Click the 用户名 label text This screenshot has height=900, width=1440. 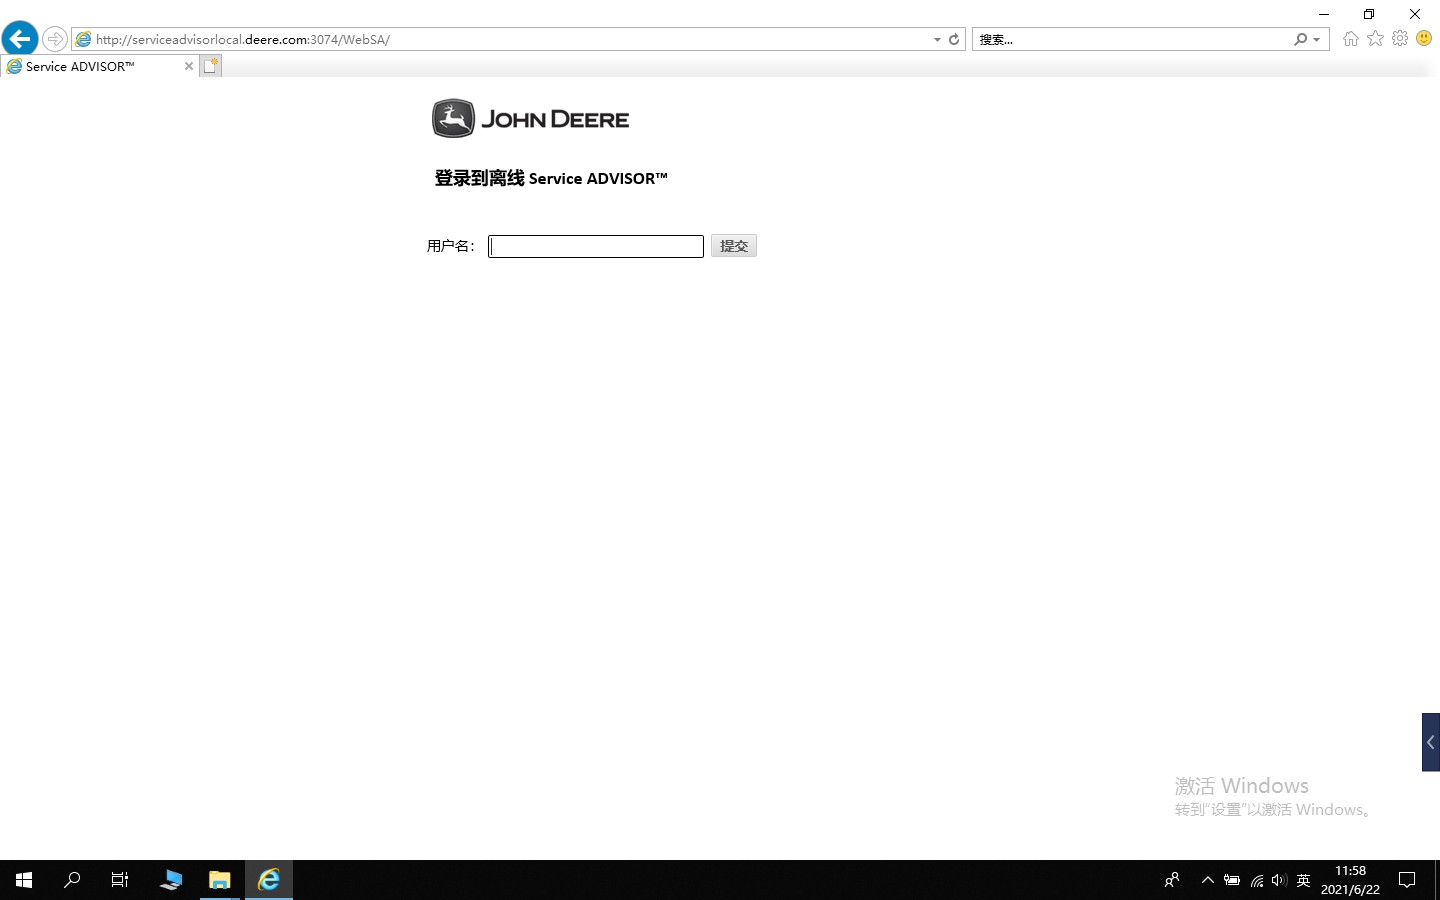pyautogui.click(x=451, y=246)
